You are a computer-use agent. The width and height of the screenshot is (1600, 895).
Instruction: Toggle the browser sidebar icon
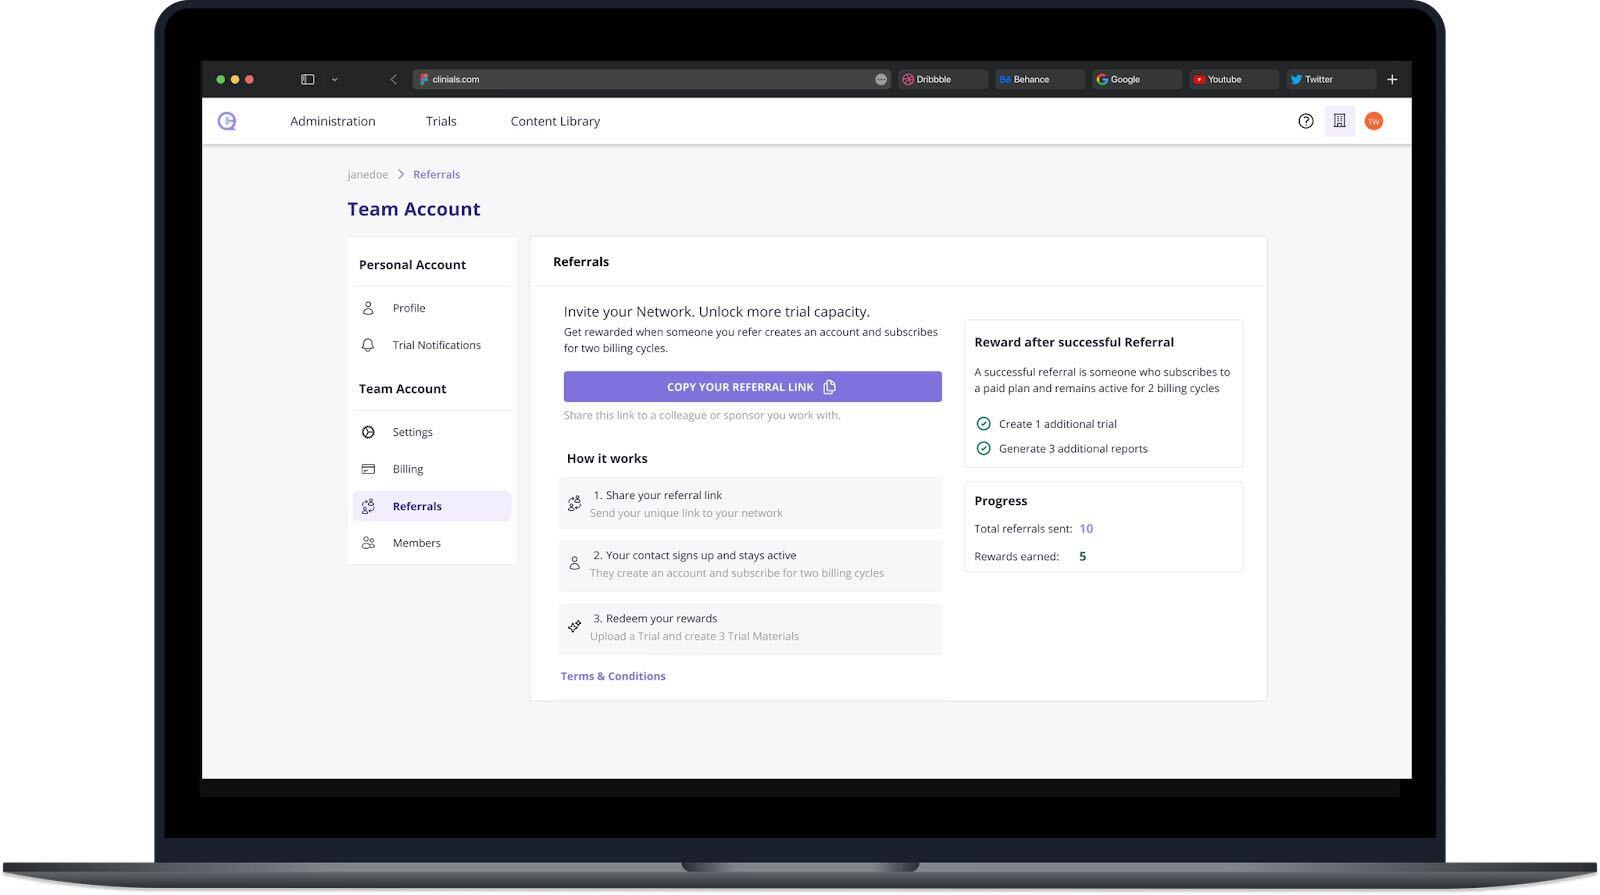click(308, 79)
